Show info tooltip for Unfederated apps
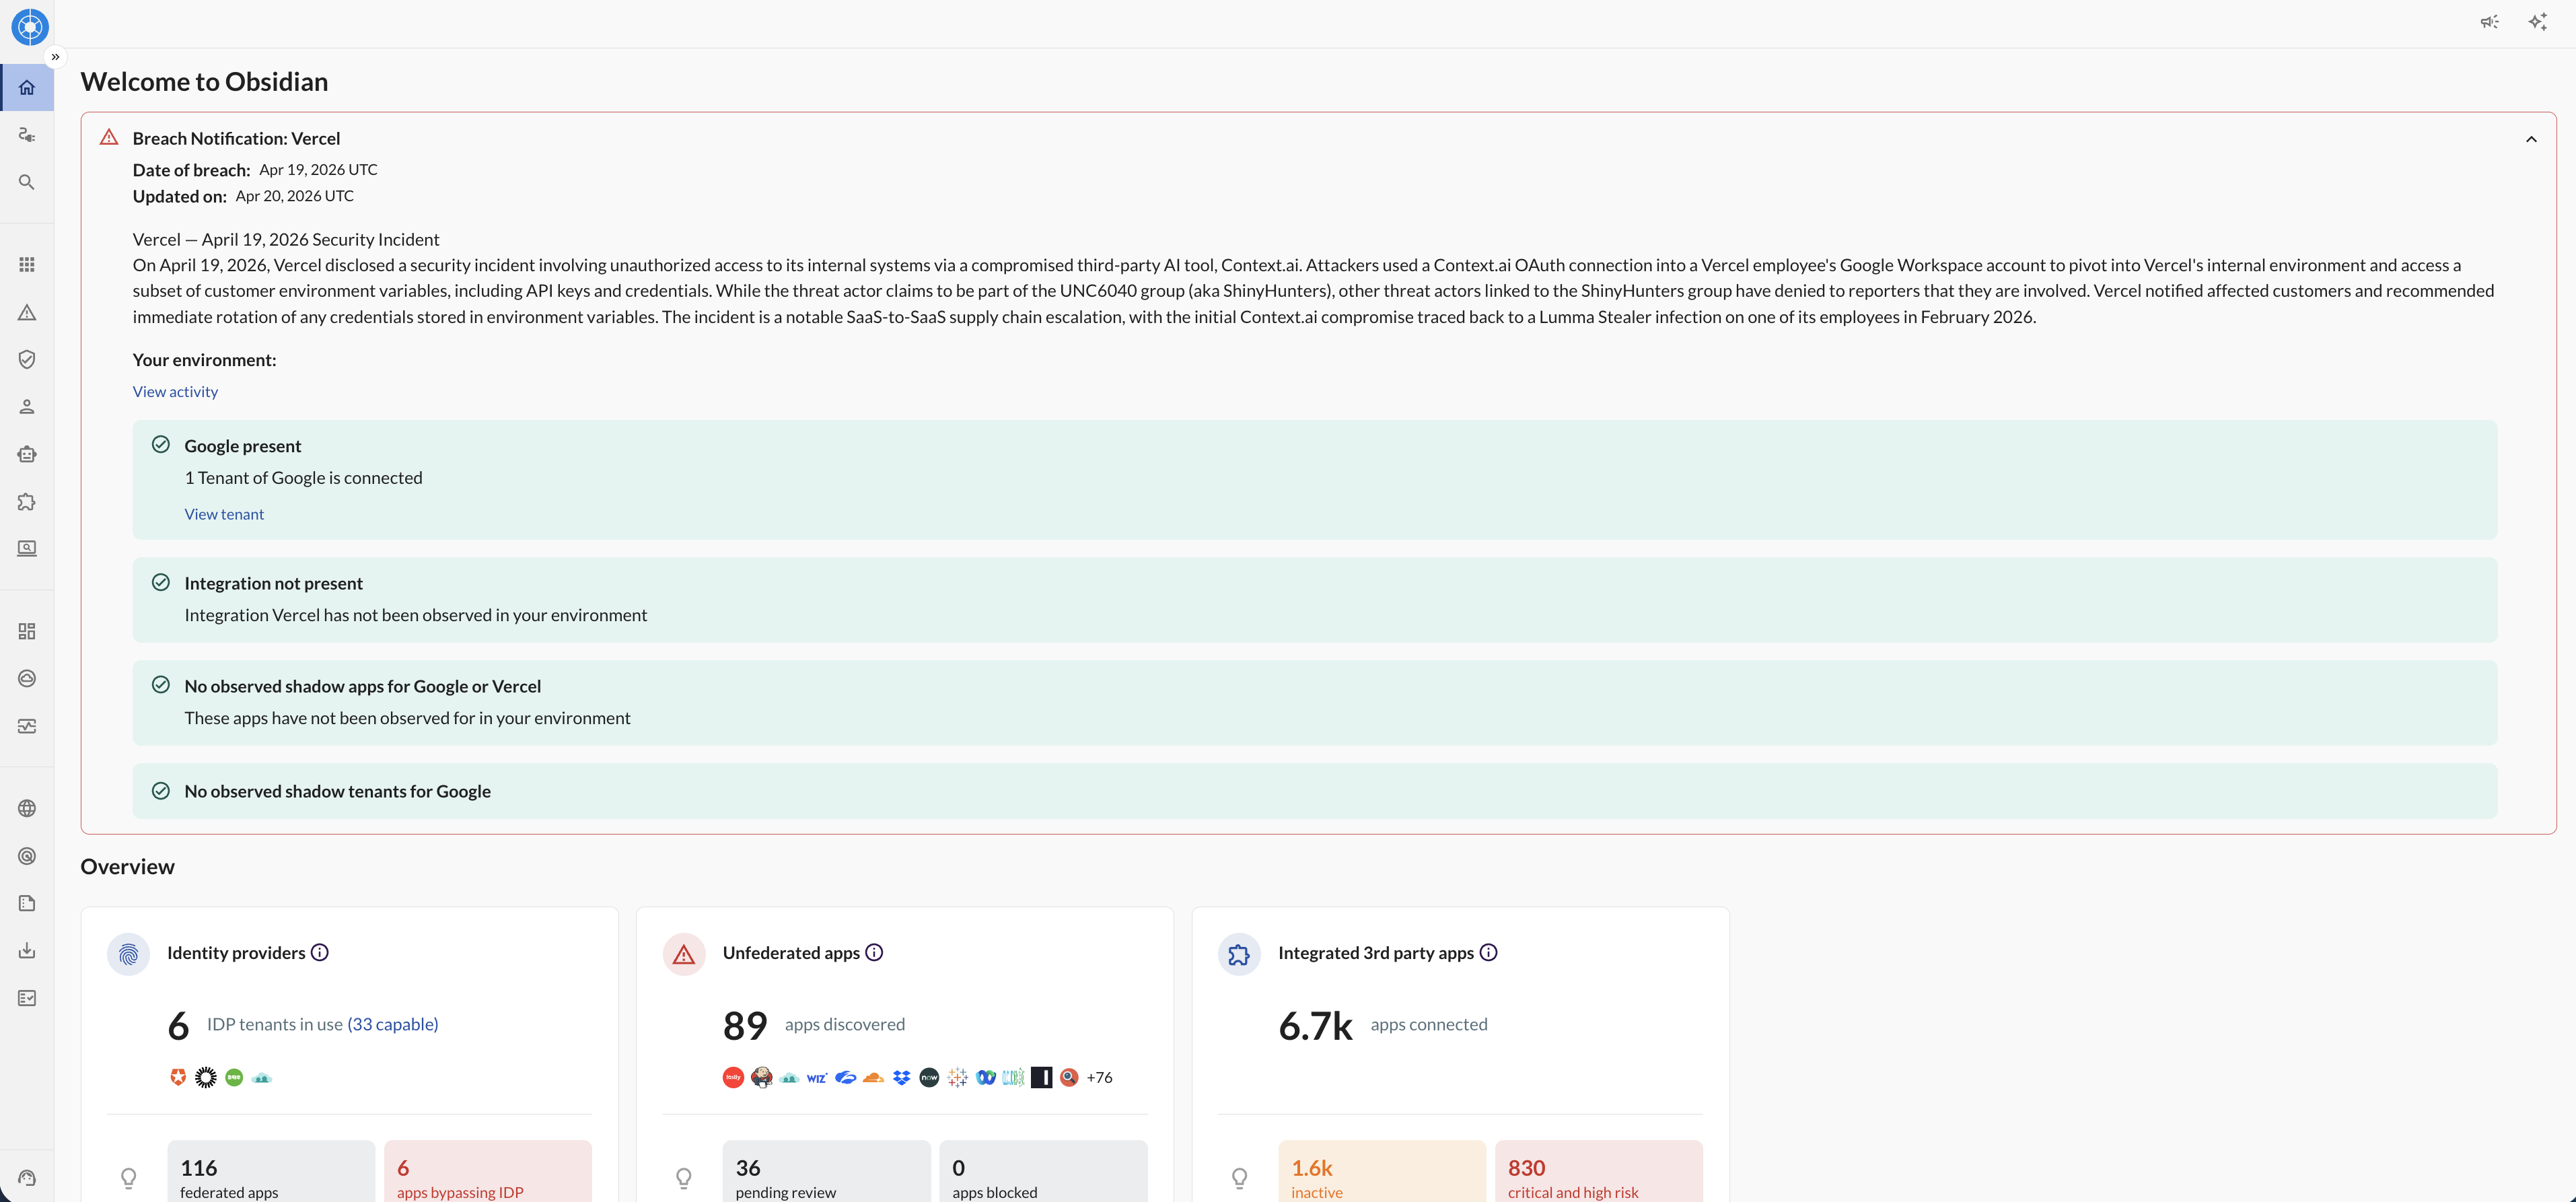 874,952
